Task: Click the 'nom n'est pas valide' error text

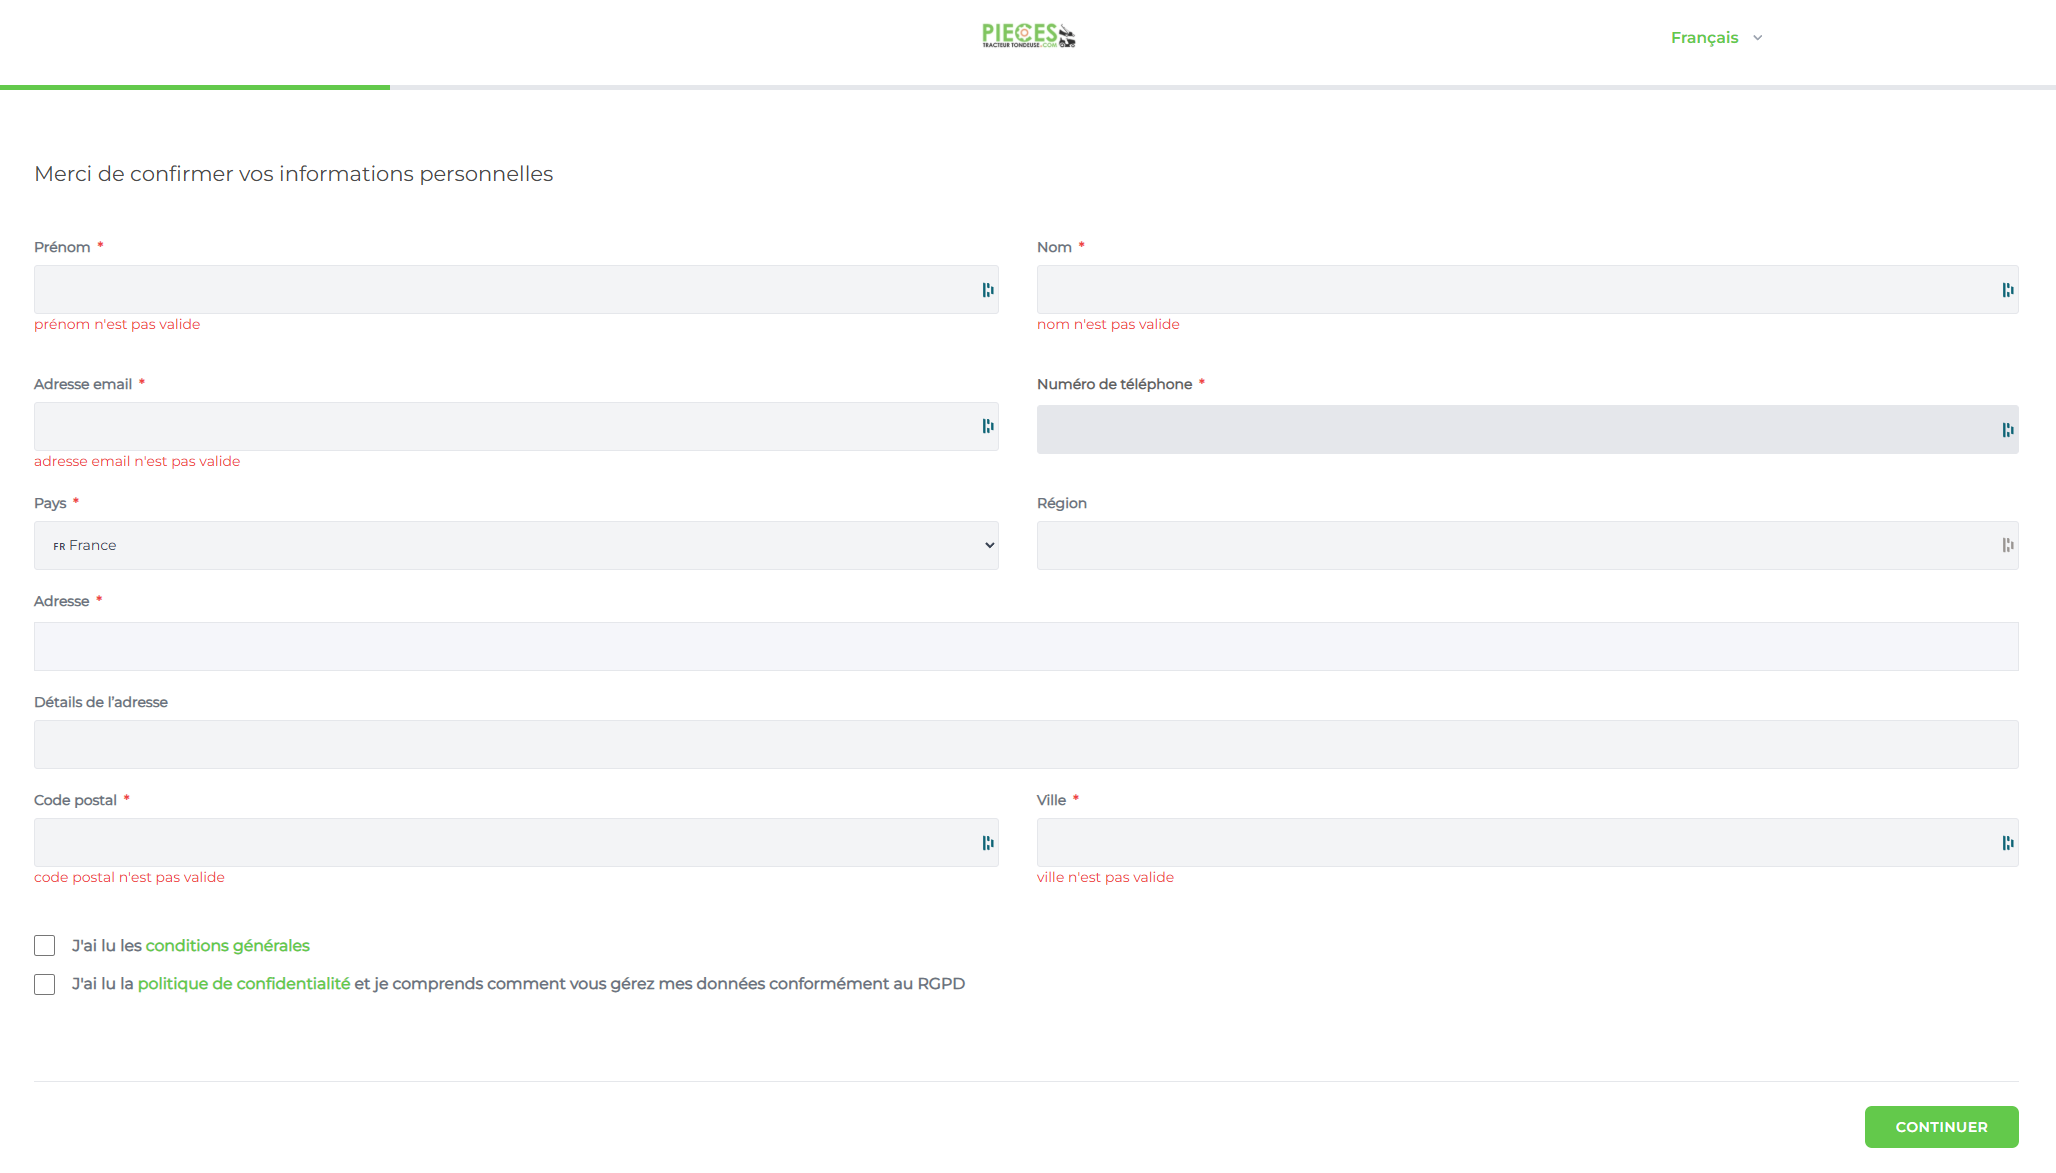Action: 1108,324
